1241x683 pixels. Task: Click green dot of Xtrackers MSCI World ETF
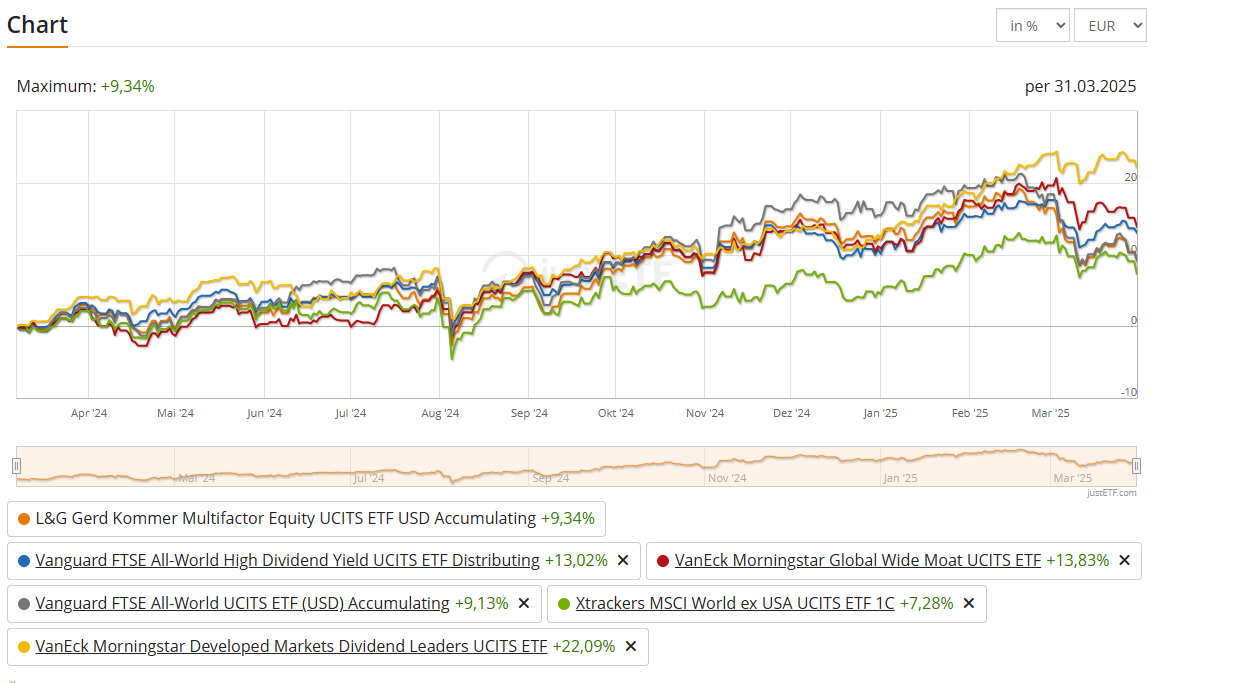[564, 604]
